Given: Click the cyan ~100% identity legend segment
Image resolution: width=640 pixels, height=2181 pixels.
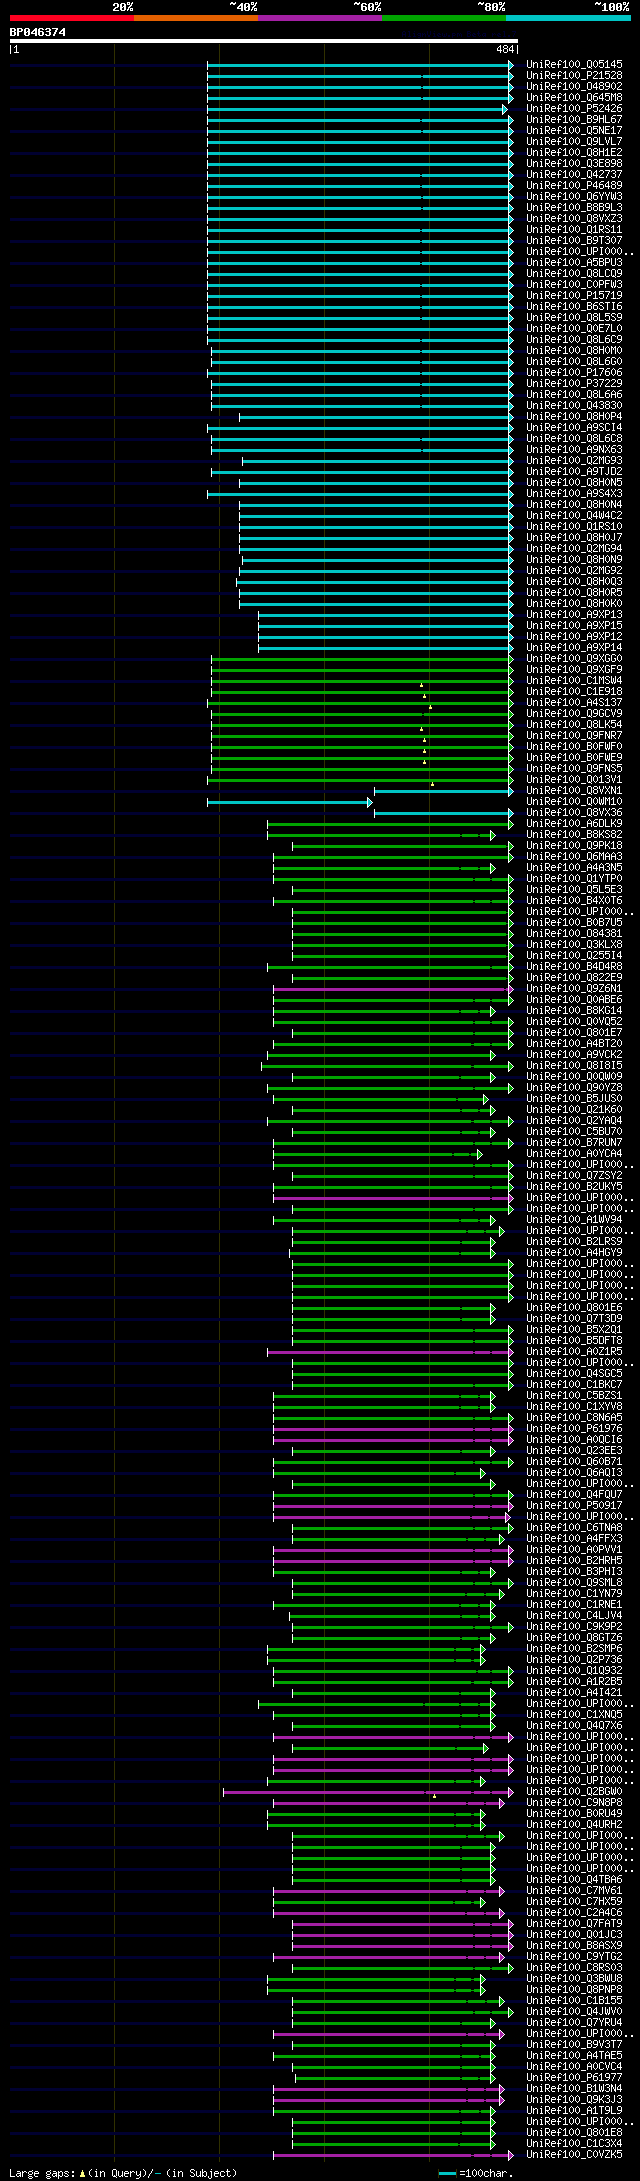Looking at the screenshot, I should tap(568, 17).
